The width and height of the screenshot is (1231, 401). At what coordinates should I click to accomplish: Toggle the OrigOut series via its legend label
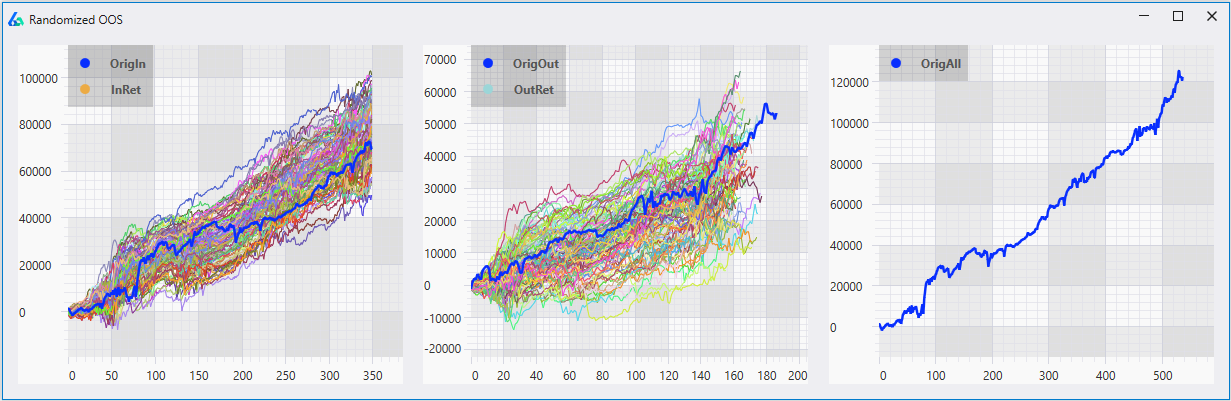click(535, 64)
